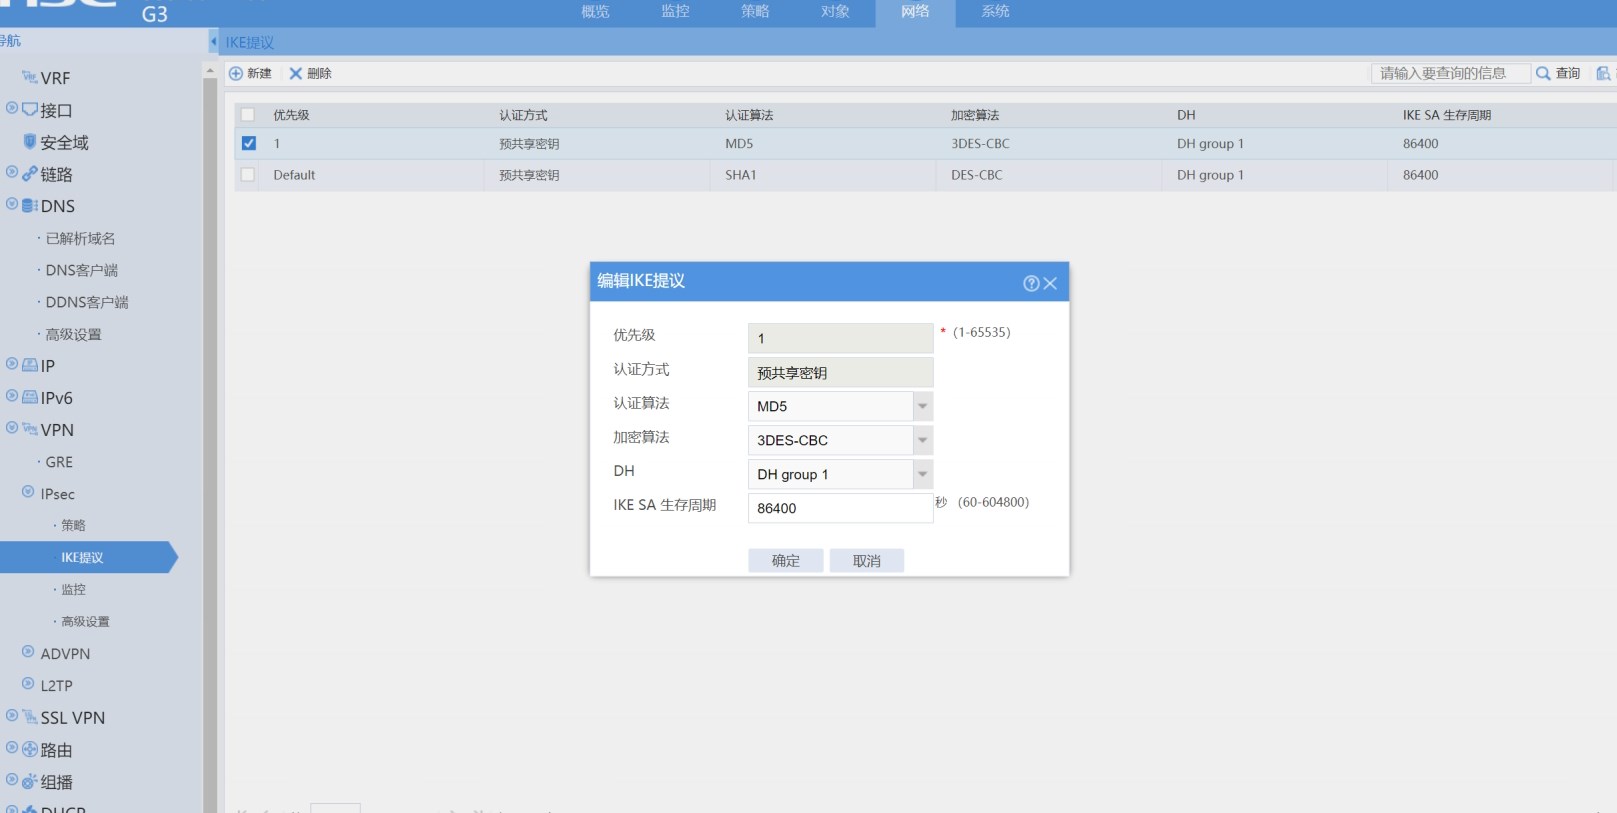Click the 3DES-CBC cell in the table row
This screenshot has width=1617, height=813.
point(980,144)
